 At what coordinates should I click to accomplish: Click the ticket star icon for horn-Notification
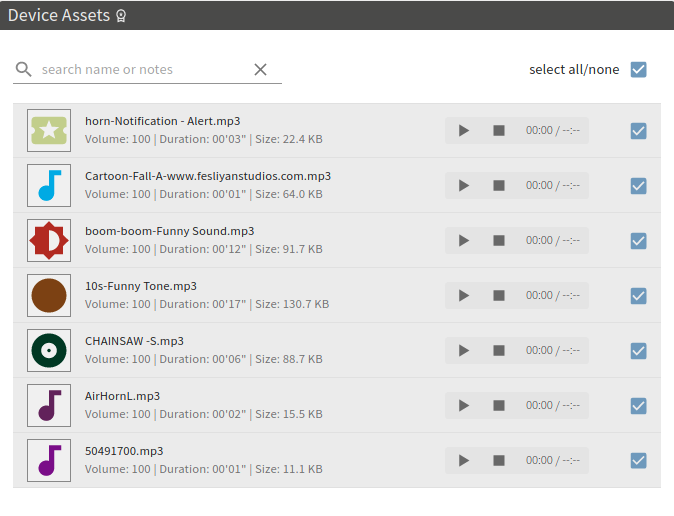click(x=48, y=130)
